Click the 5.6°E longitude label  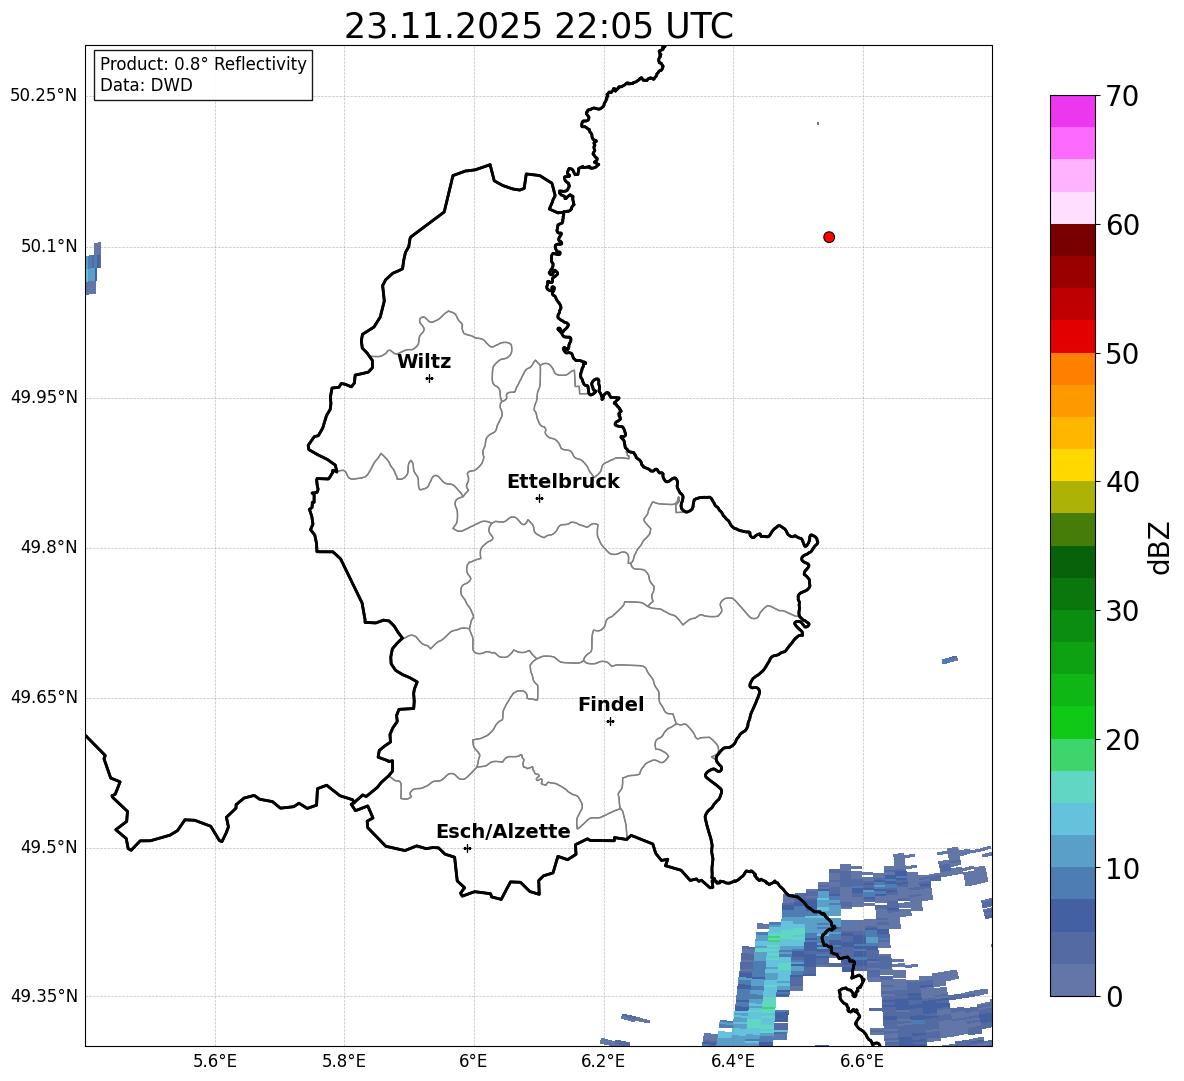pos(215,1061)
